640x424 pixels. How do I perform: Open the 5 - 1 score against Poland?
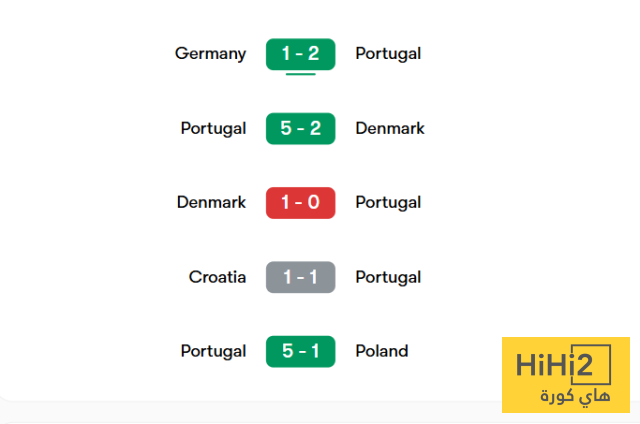pyautogui.click(x=300, y=351)
